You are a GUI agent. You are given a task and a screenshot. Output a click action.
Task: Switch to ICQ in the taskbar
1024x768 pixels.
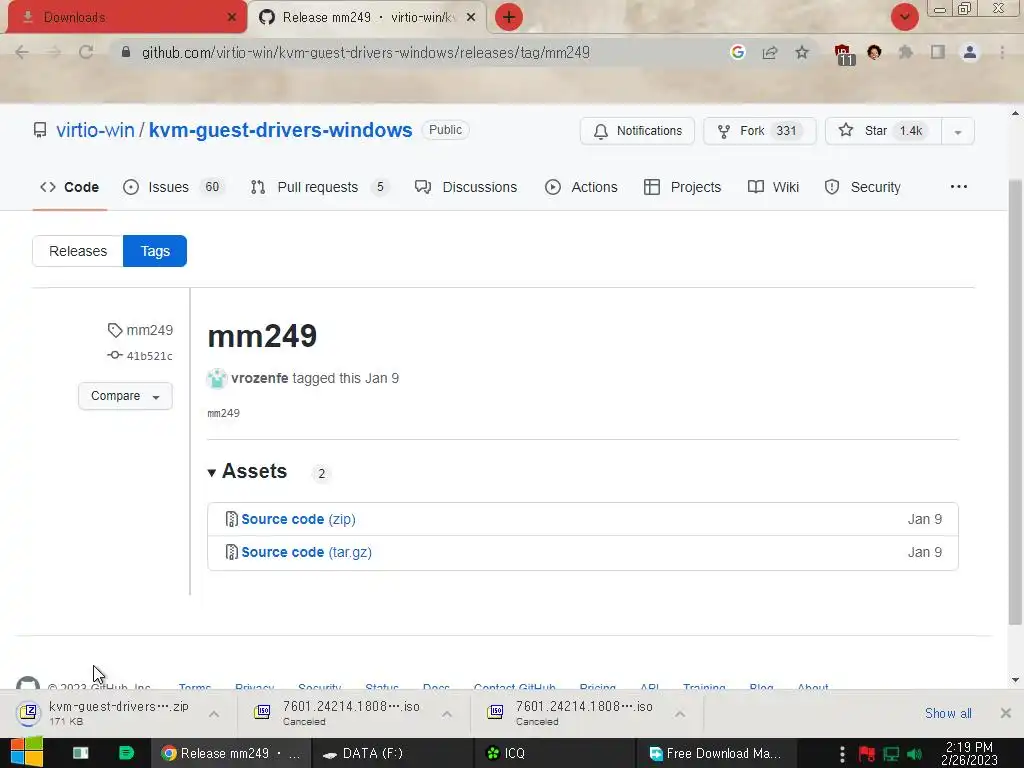pos(554,753)
